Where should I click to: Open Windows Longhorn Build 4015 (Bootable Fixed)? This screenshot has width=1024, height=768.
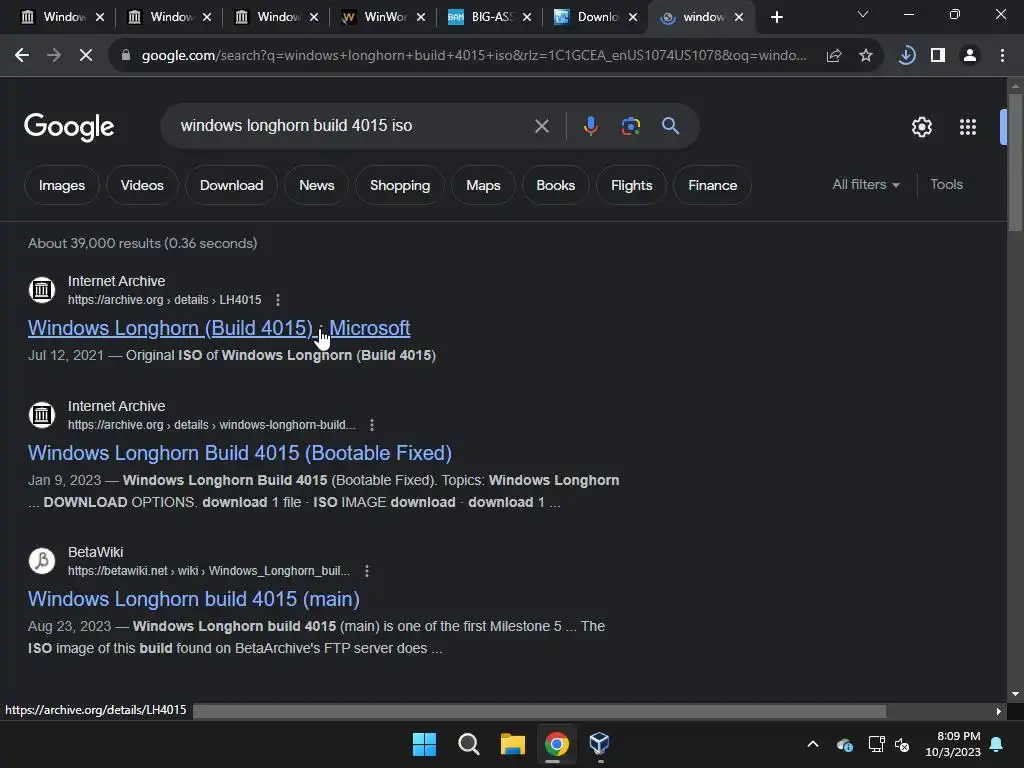240,453
